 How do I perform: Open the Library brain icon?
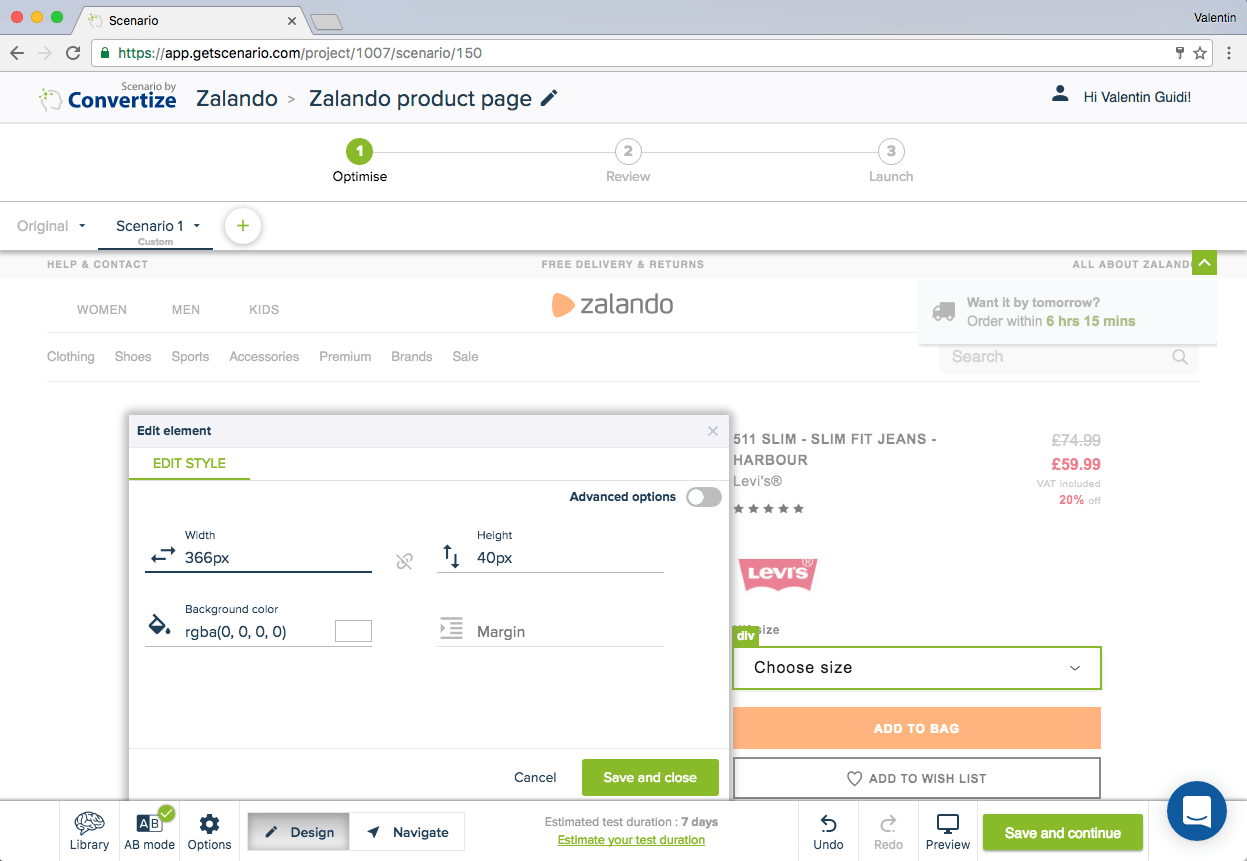tap(89, 831)
